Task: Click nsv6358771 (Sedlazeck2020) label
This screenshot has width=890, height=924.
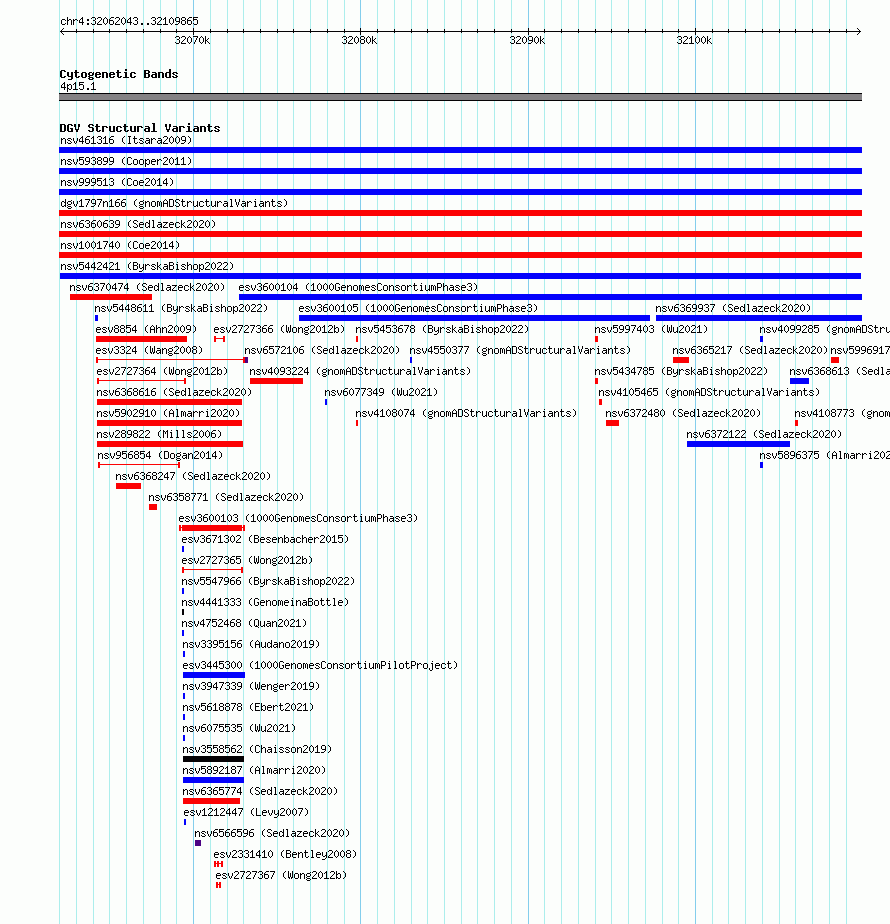Action: 226,497
